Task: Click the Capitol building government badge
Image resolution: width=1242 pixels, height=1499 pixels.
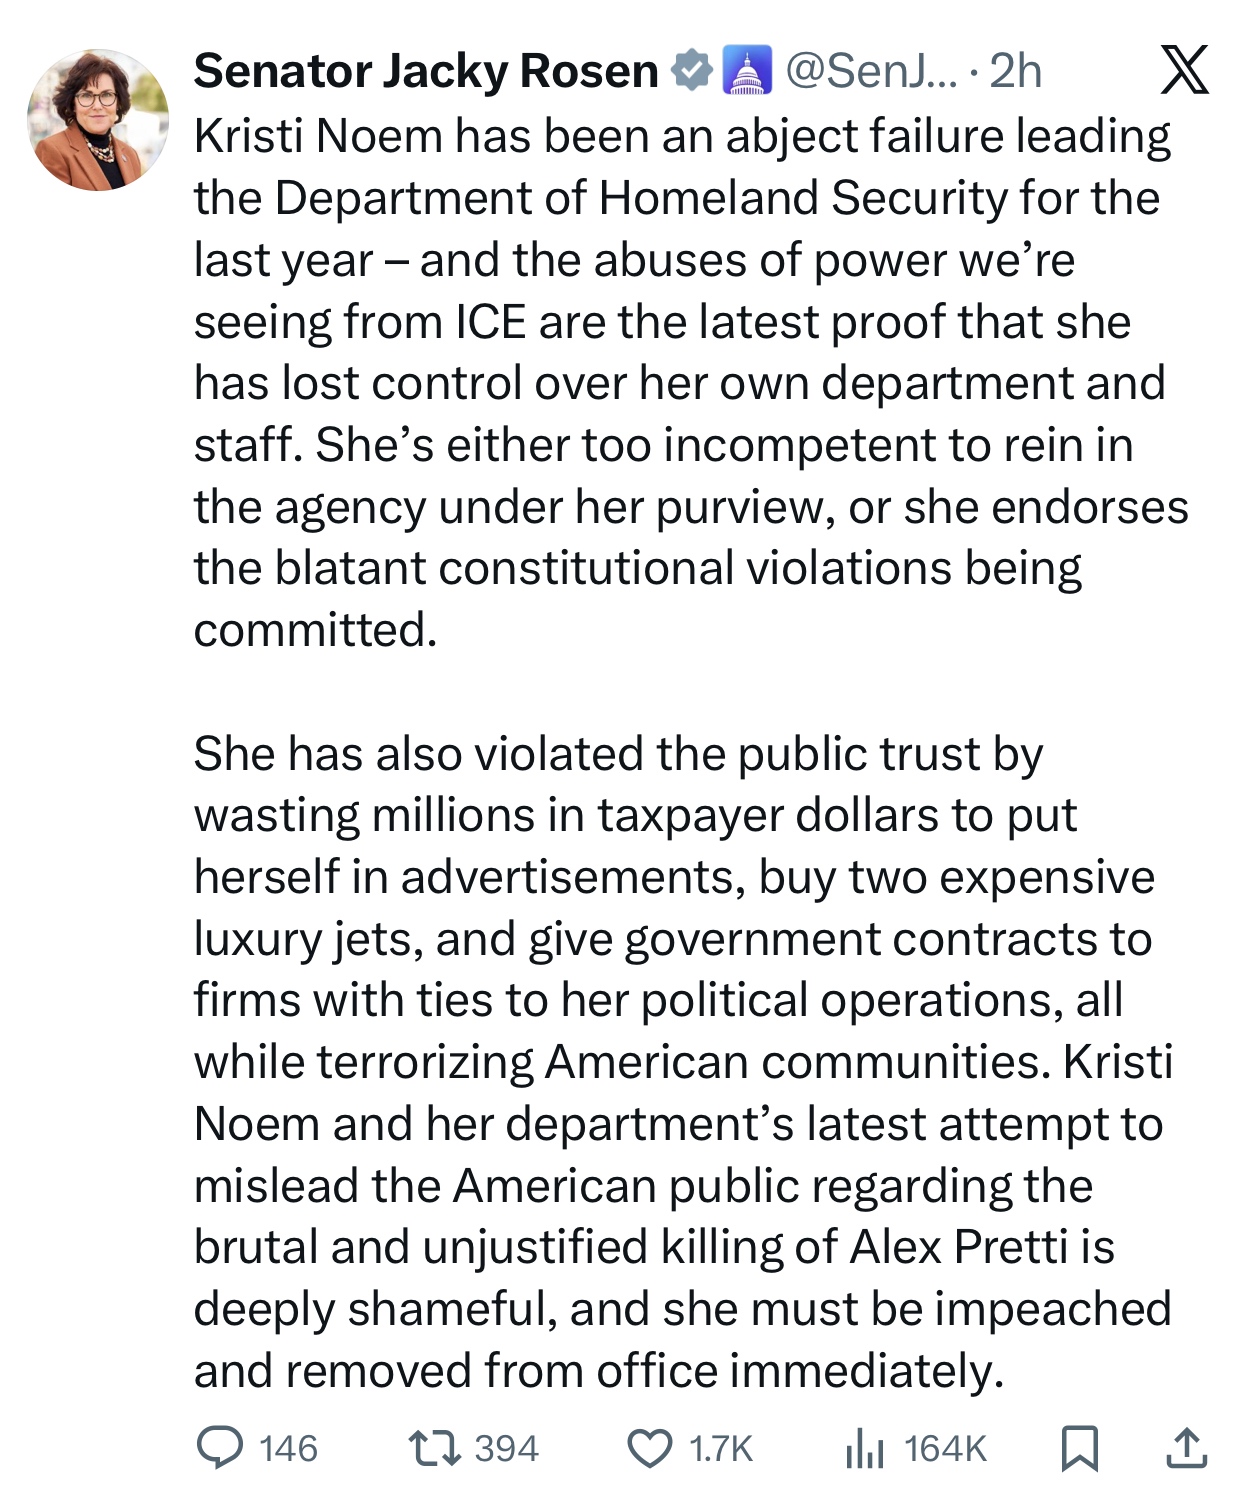Action: point(747,71)
